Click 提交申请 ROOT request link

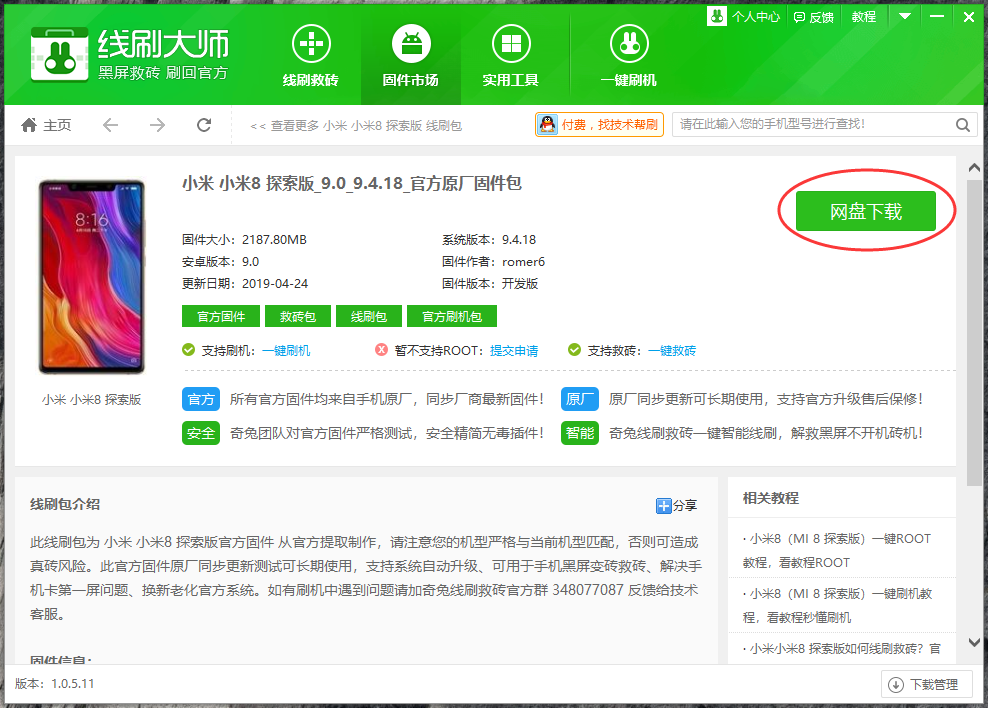click(514, 351)
